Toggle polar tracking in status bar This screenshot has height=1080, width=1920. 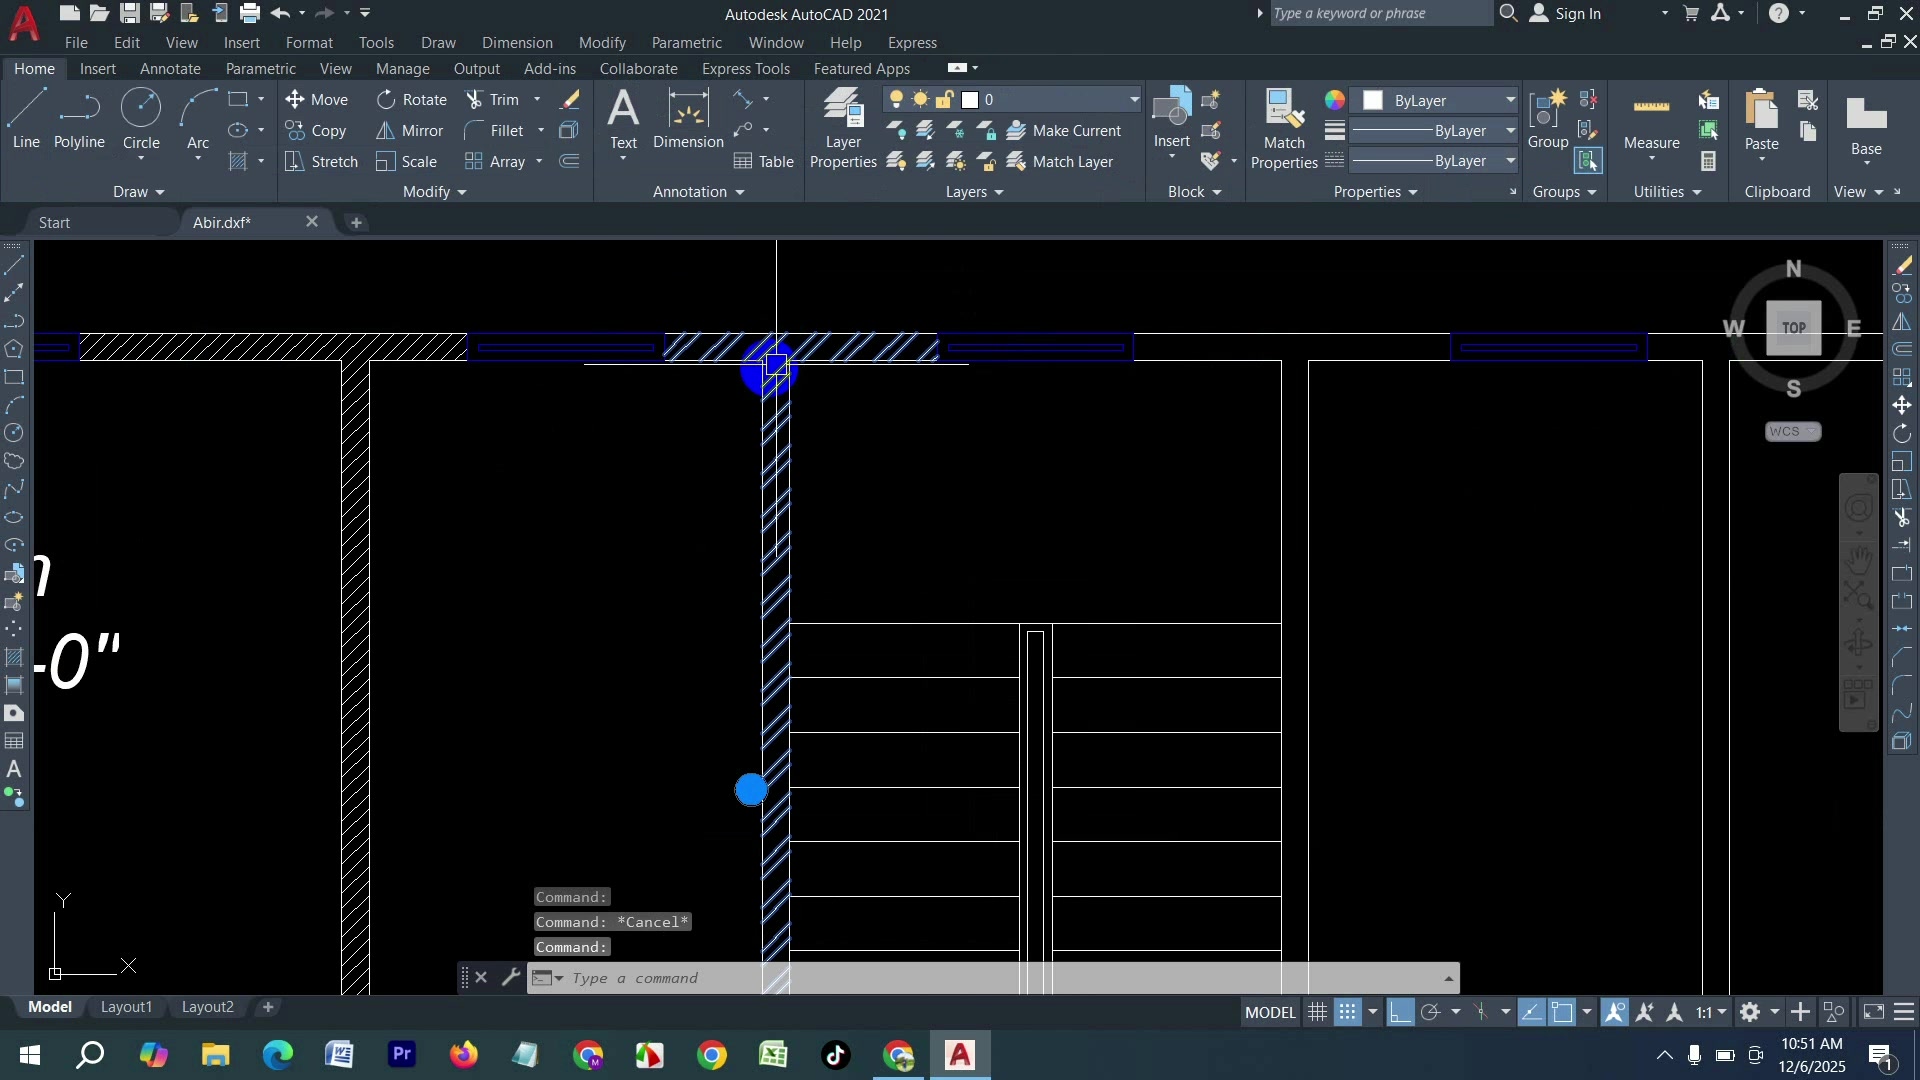[x=1431, y=1012]
